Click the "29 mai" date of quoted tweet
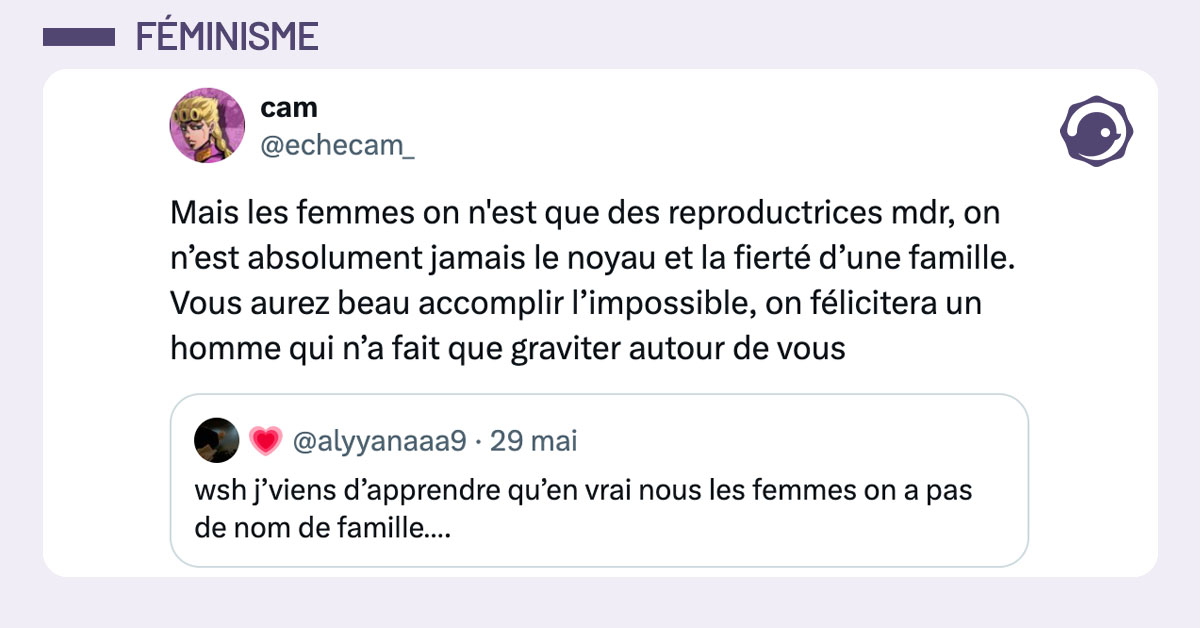Image resolution: width=1200 pixels, height=628 pixels. 534,440
